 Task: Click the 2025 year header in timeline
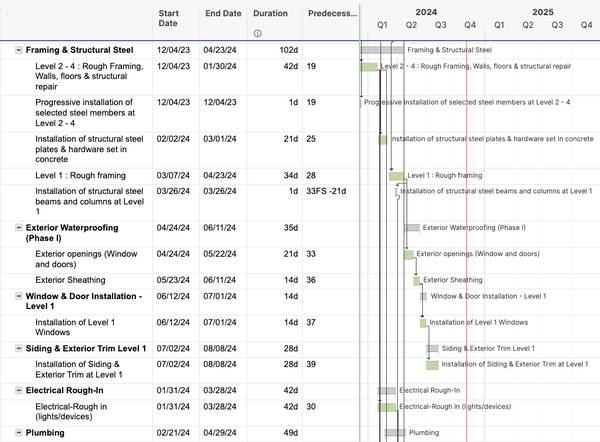(543, 12)
